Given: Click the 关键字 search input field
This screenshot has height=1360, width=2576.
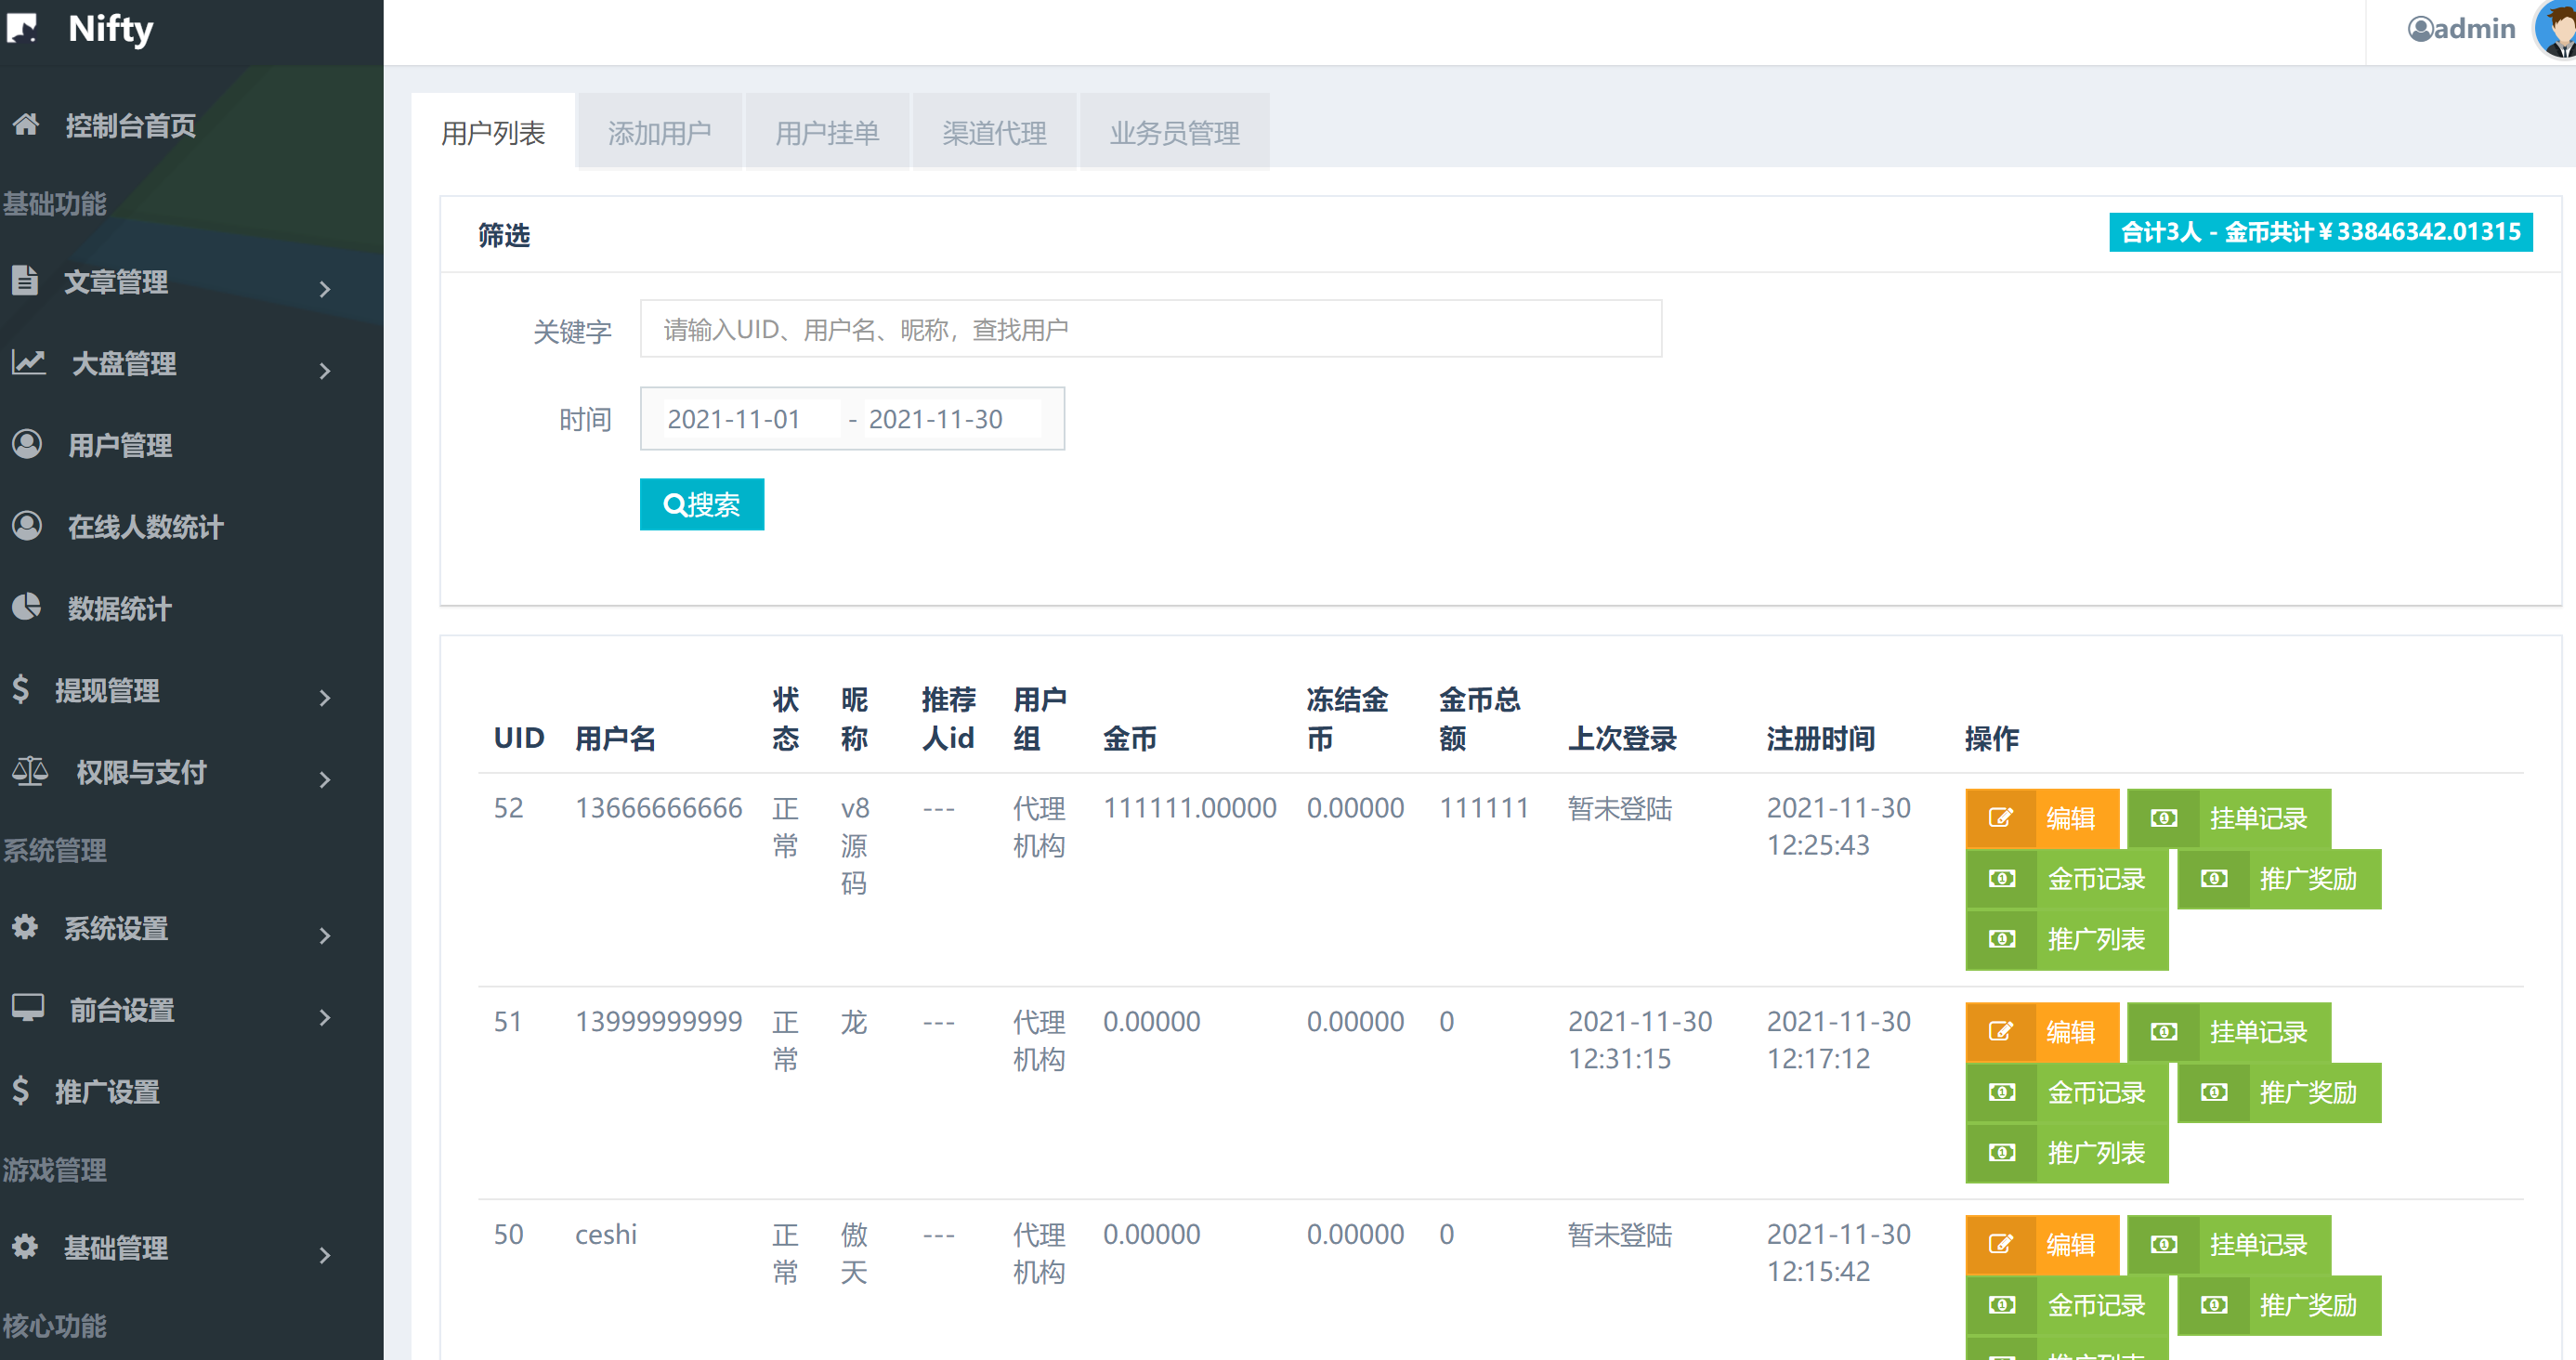Looking at the screenshot, I should point(1150,329).
